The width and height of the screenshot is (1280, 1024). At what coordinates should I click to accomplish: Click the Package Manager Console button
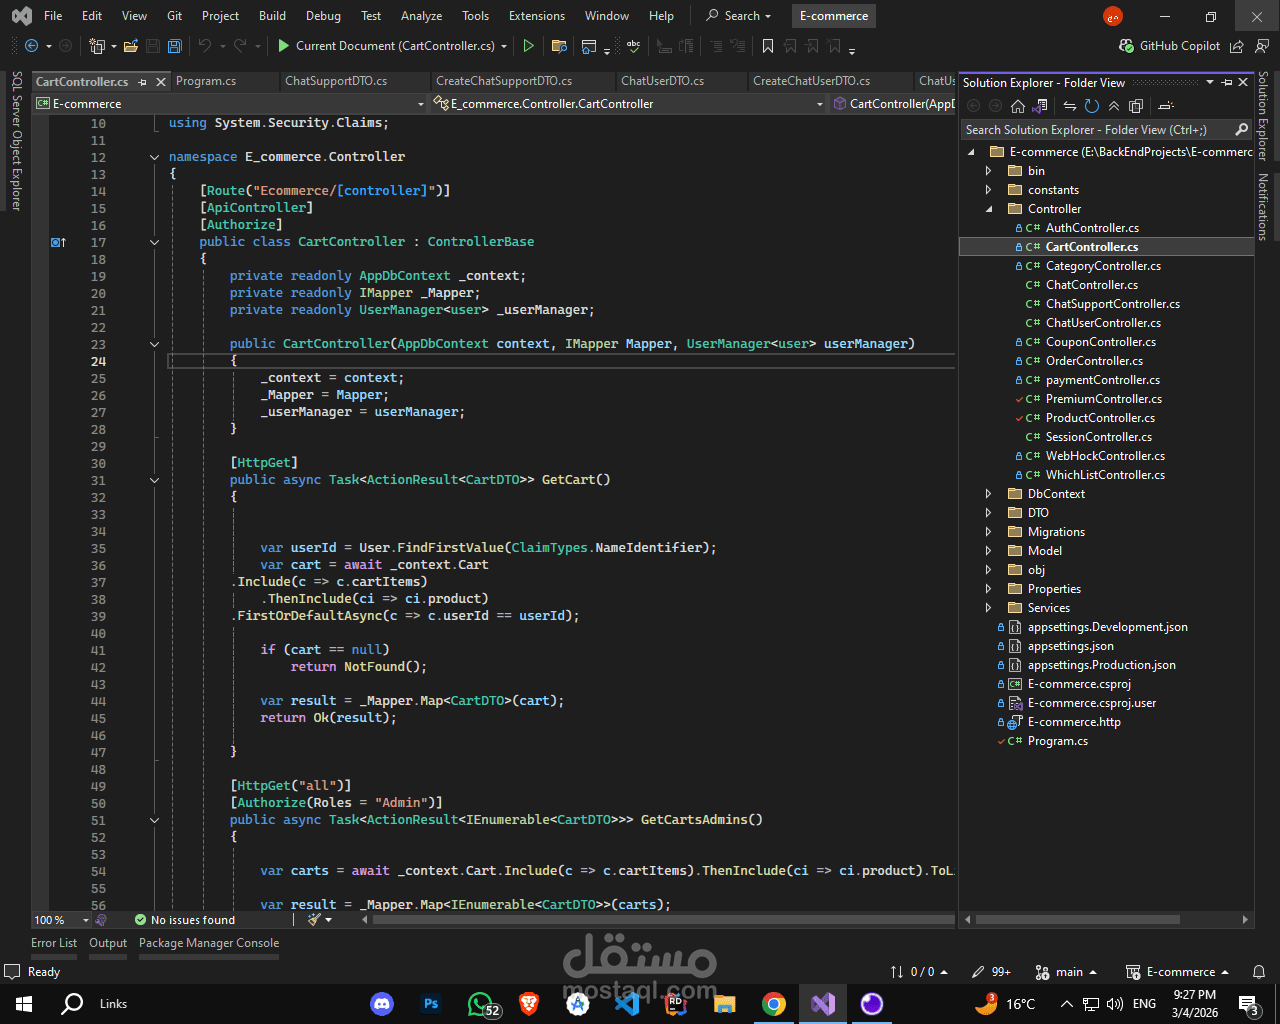[x=209, y=943]
